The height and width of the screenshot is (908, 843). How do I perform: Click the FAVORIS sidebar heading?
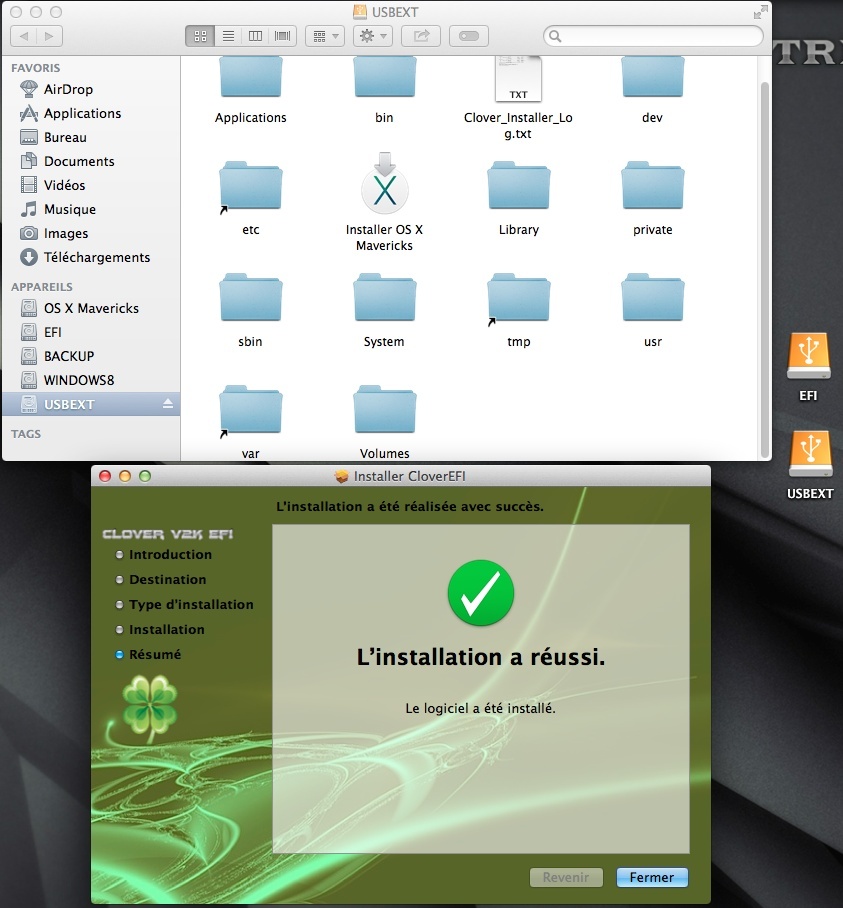[x=35, y=68]
